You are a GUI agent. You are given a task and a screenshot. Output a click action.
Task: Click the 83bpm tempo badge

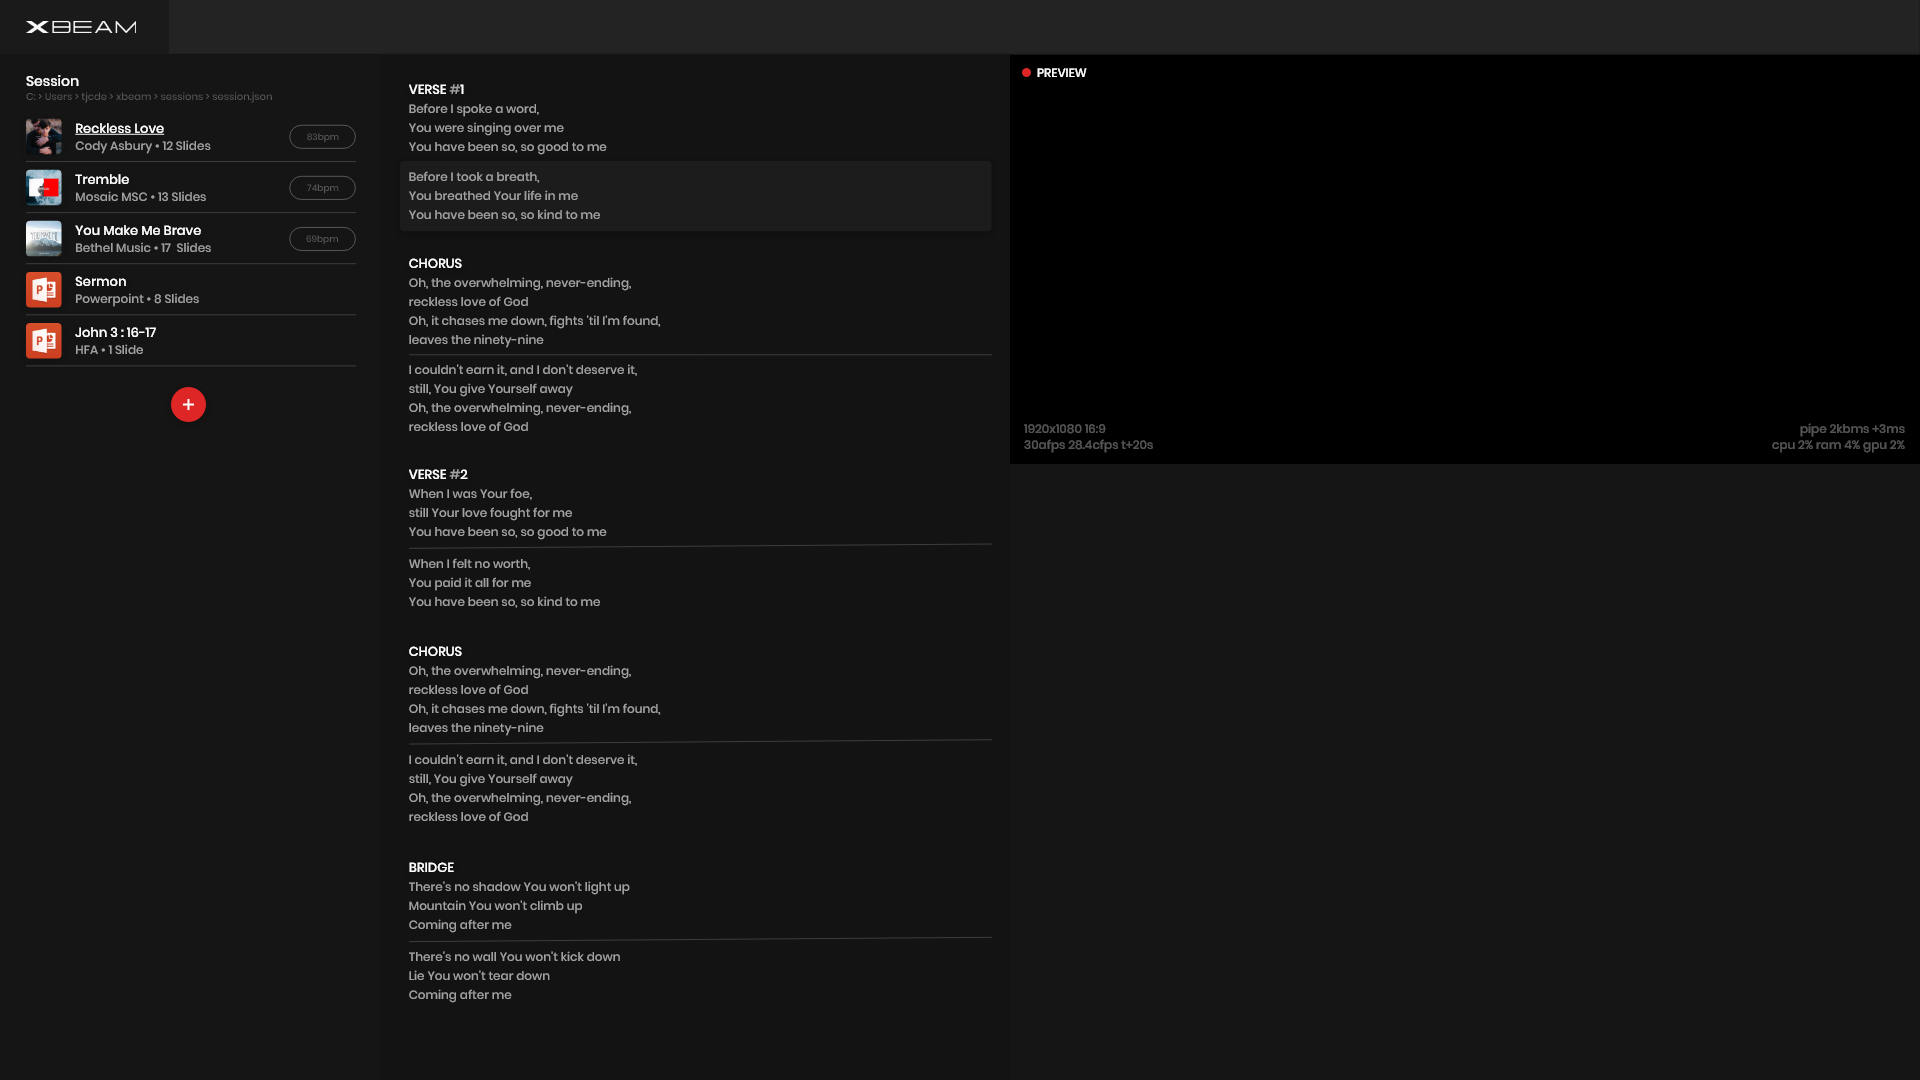click(x=322, y=137)
